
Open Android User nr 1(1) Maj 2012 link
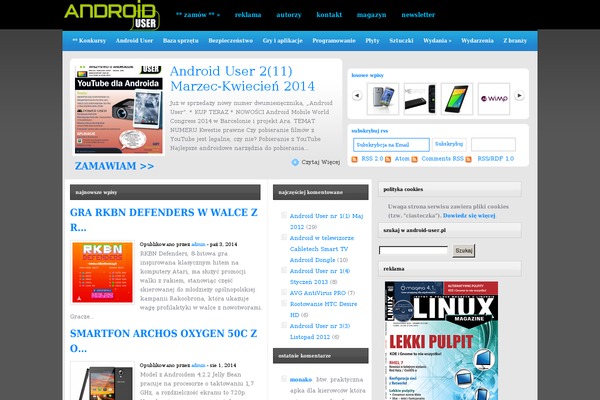(x=326, y=221)
